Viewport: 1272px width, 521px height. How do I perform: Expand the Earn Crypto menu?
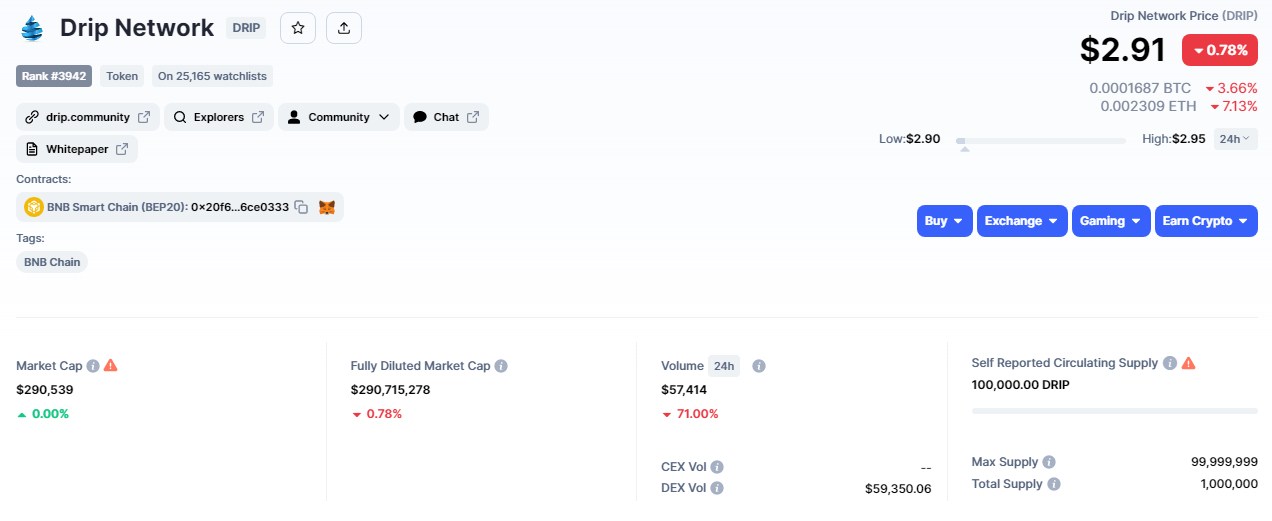pos(1205,221)
